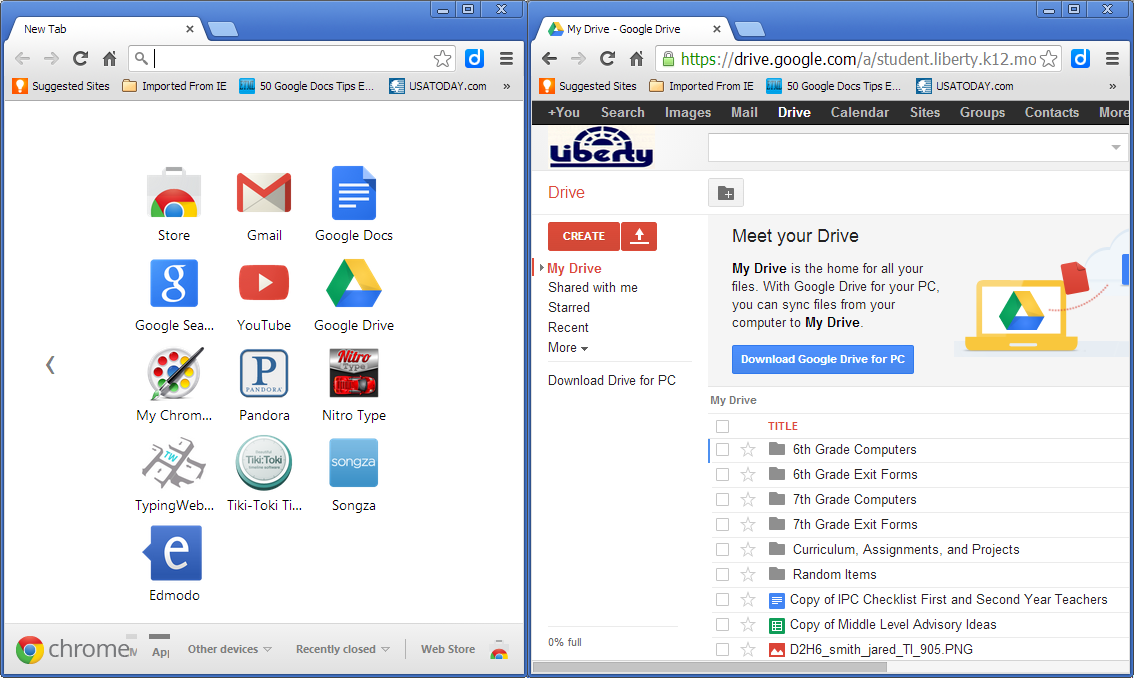Image resolution: width=1134 pixels, height=678 pixels.
Task: Open the TypingWeb app icon
Action: point(174,463)
